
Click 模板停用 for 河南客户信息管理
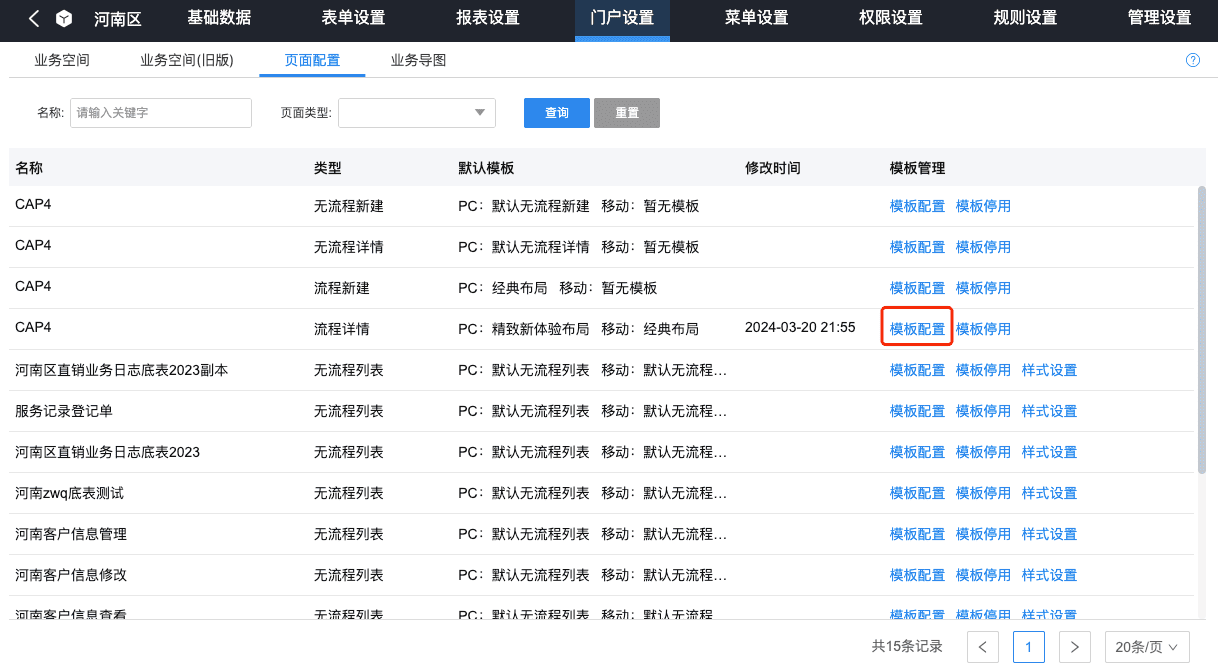tap(983, 534)
